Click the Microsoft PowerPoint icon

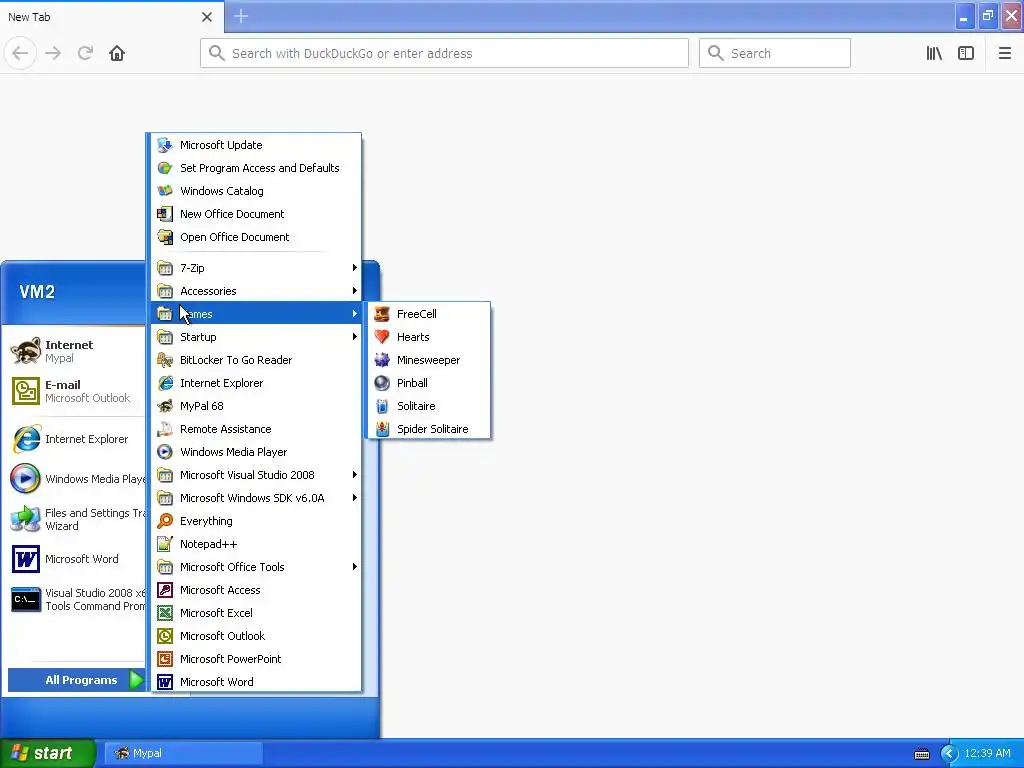(x=165, y=658)
